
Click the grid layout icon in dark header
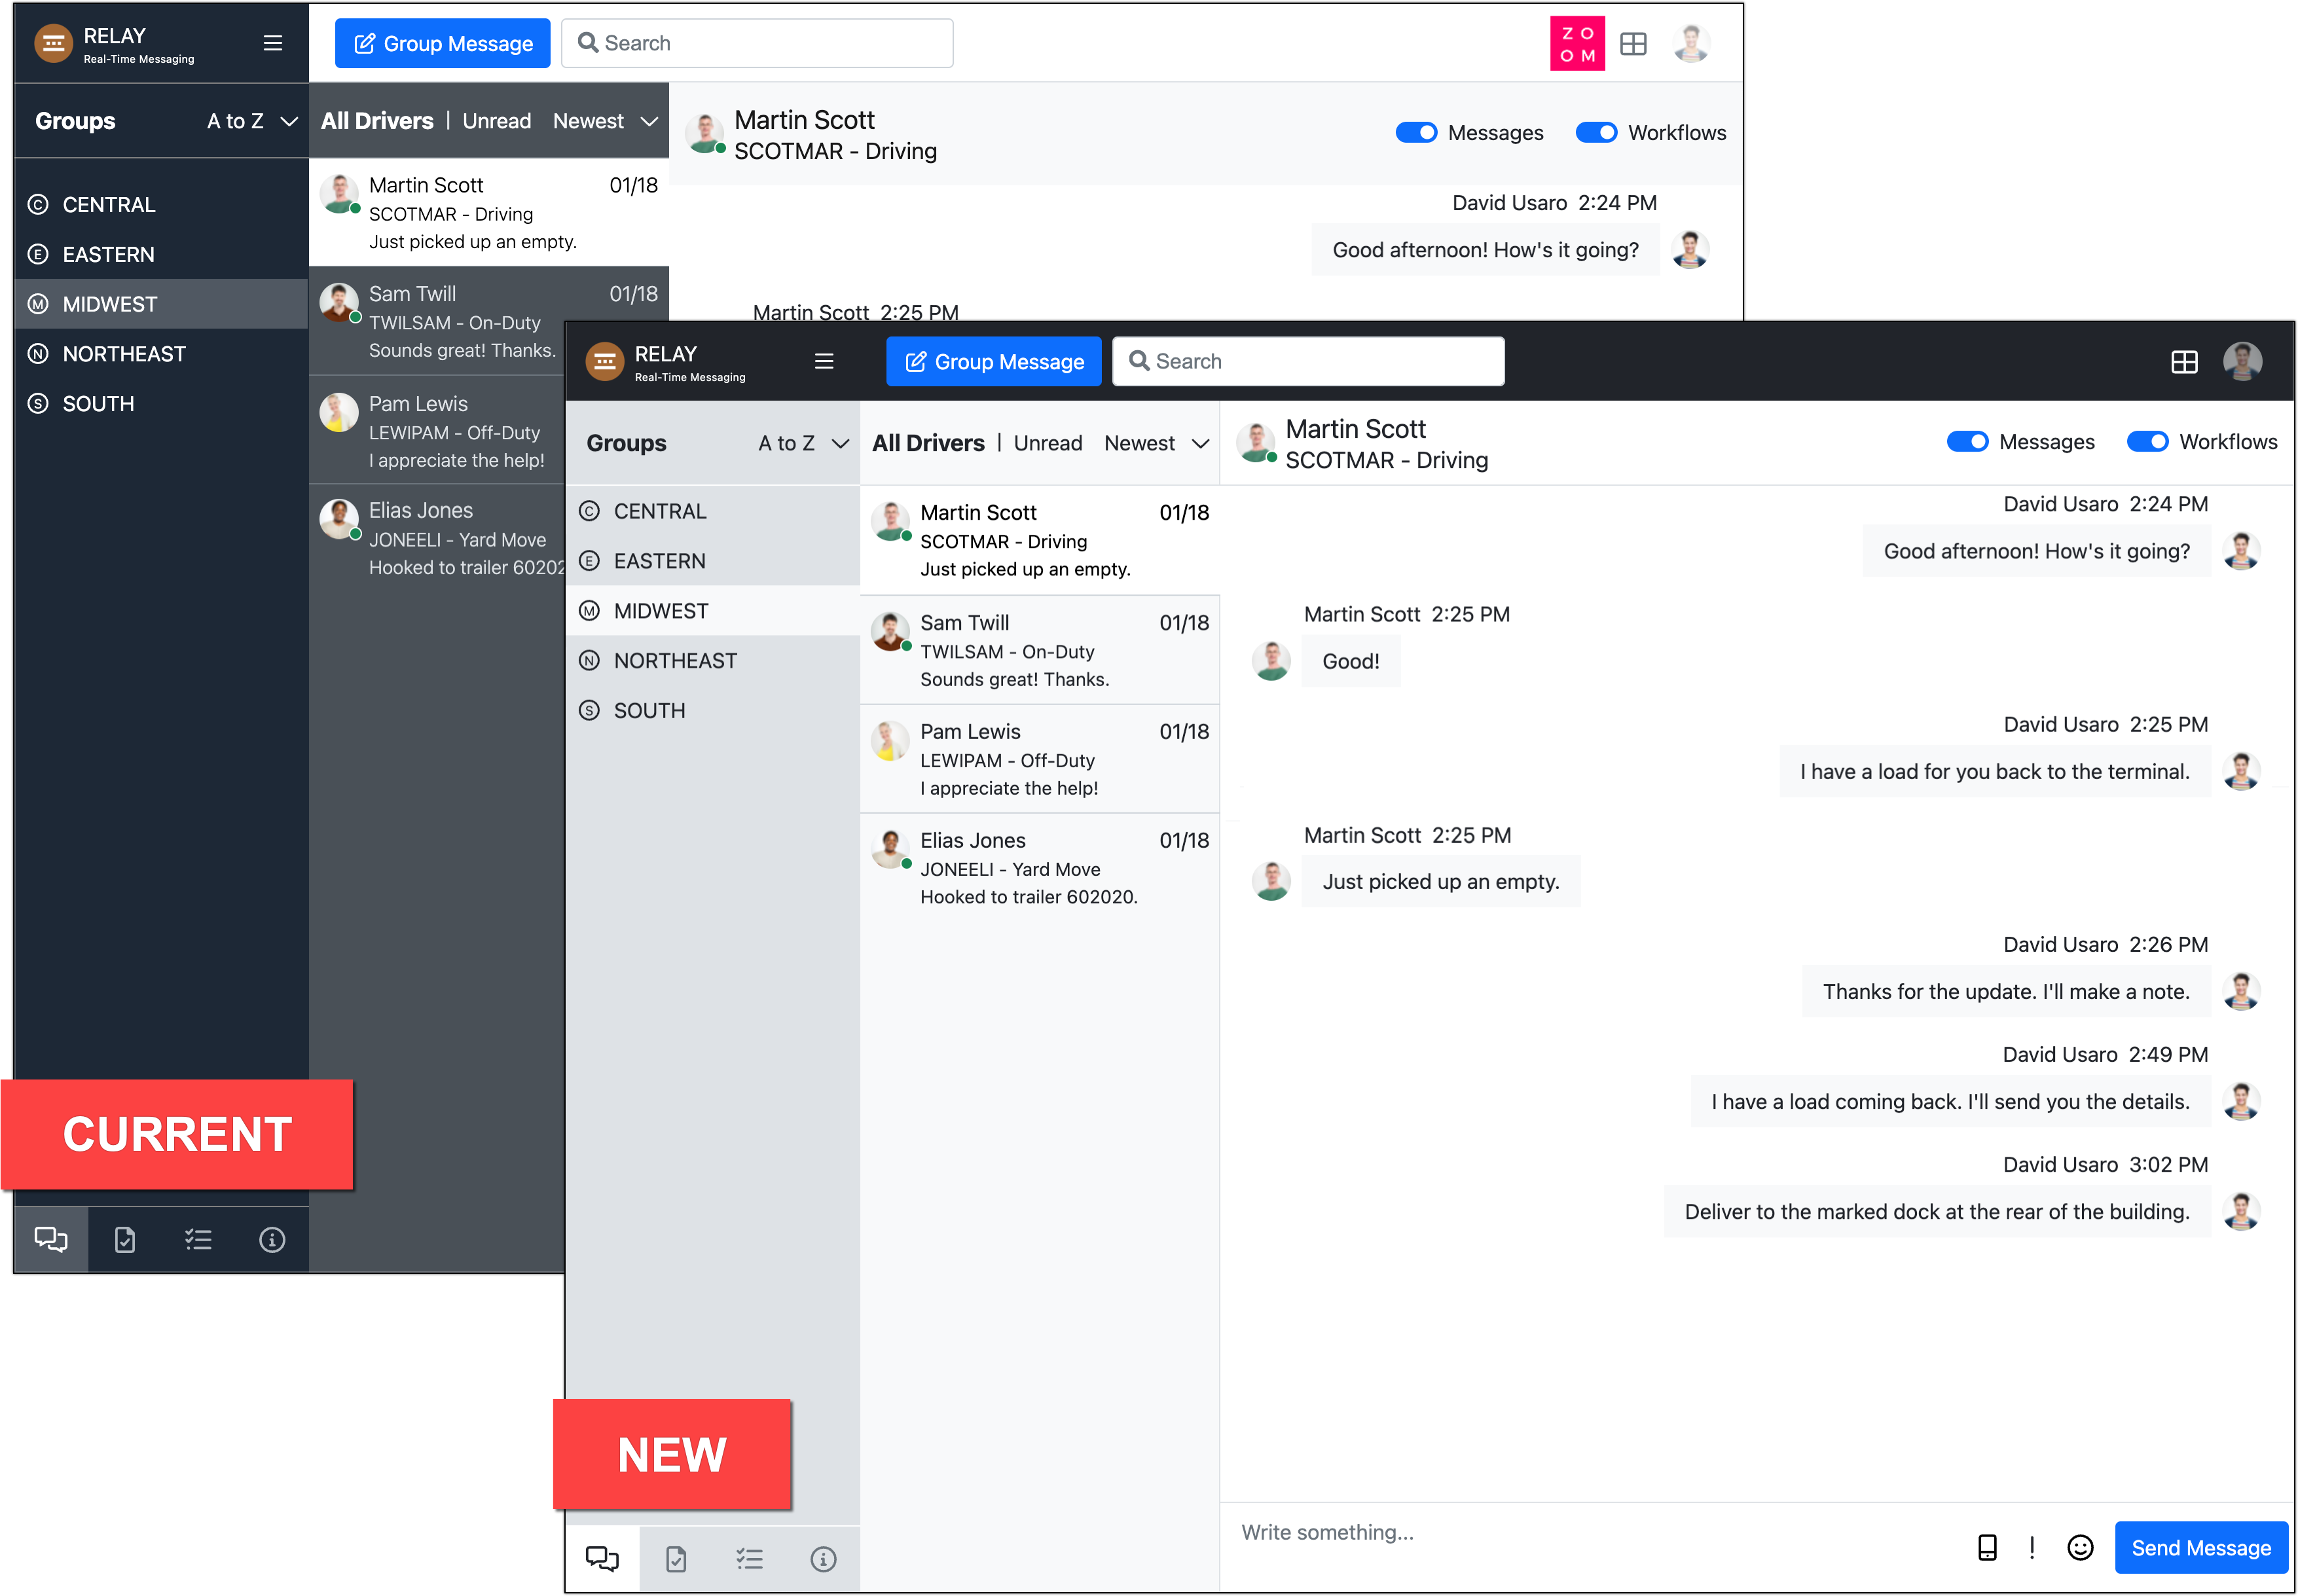click(x=2184, y=362)
